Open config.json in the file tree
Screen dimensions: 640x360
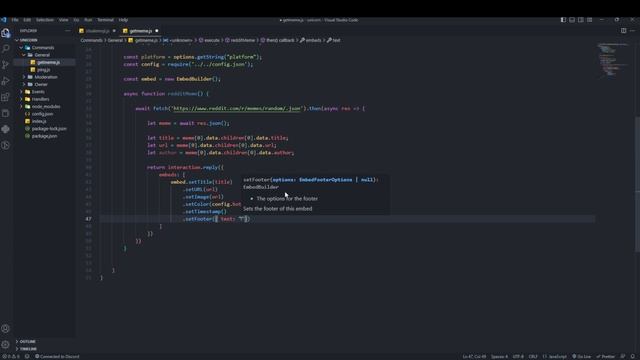(42, 114)
